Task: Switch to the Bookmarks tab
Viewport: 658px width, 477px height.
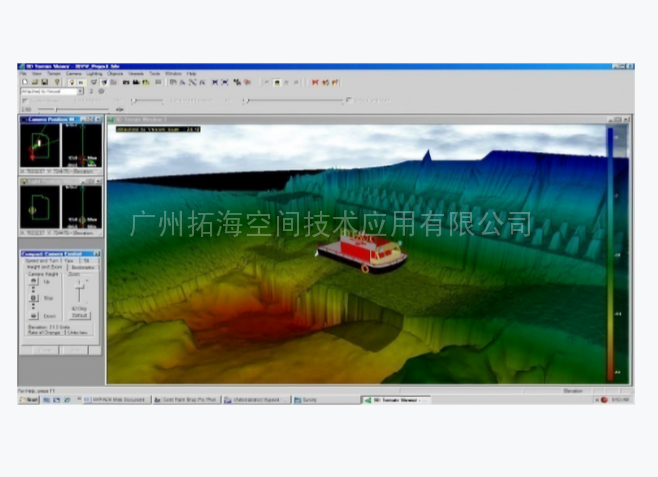Action: click(x=82, y=268)
